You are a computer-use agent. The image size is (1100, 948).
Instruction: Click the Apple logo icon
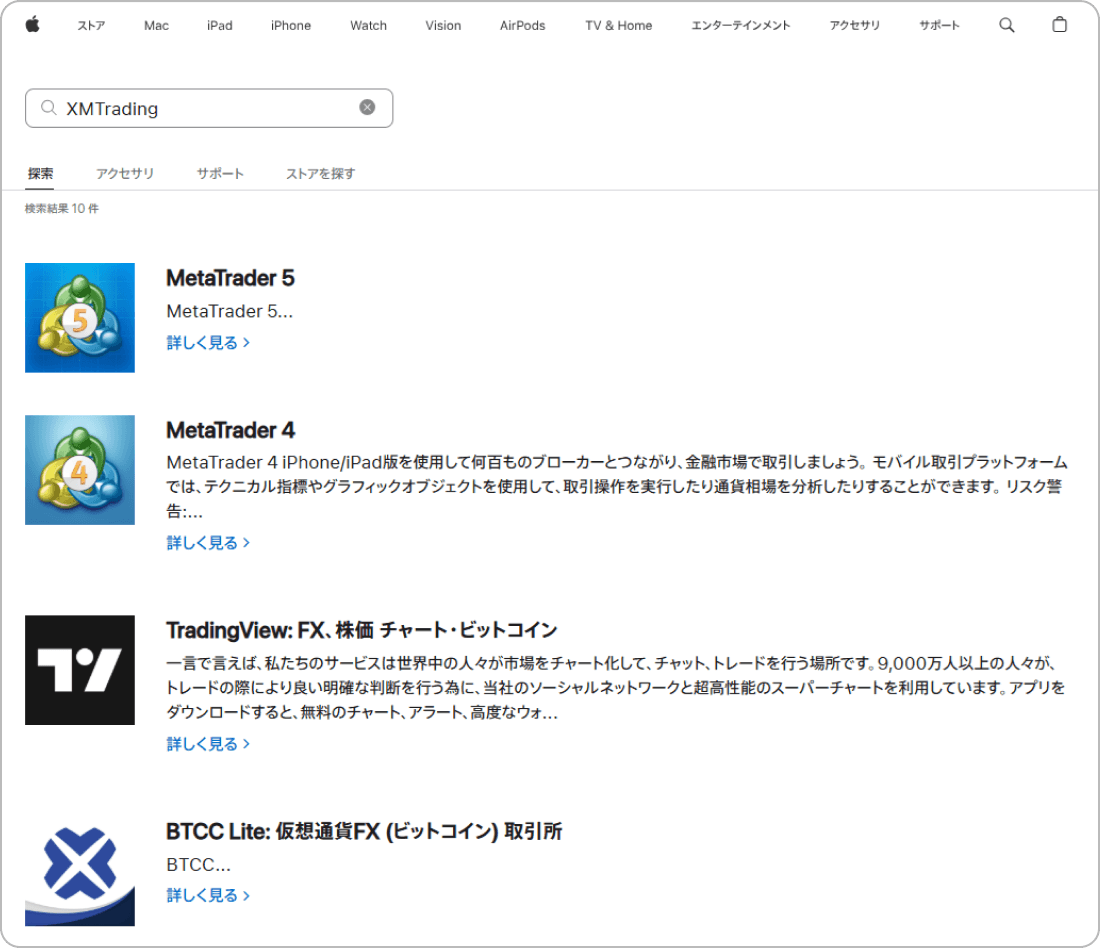coord(32,25)
